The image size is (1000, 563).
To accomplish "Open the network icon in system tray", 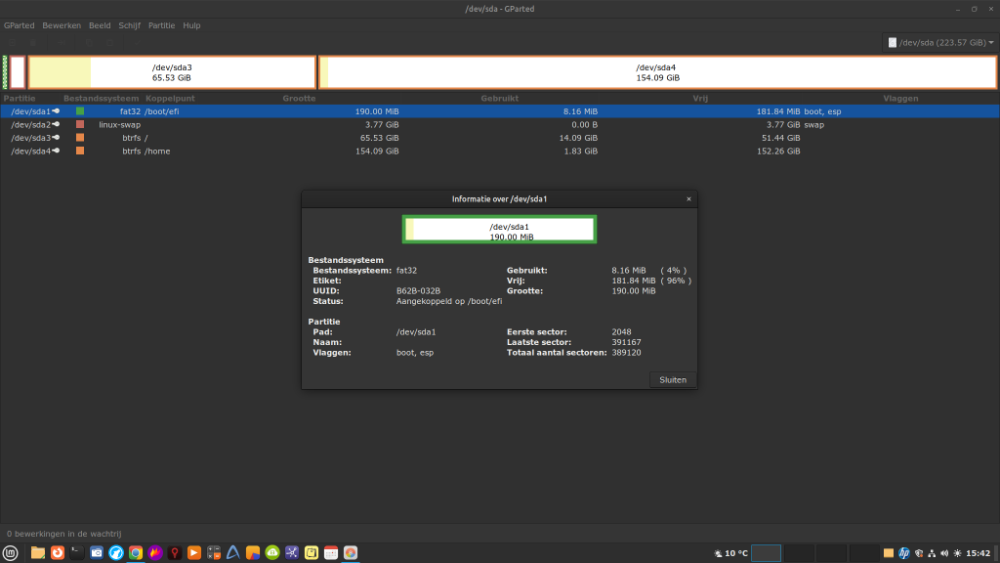I will pyautogui.click(x=932, y=552).
